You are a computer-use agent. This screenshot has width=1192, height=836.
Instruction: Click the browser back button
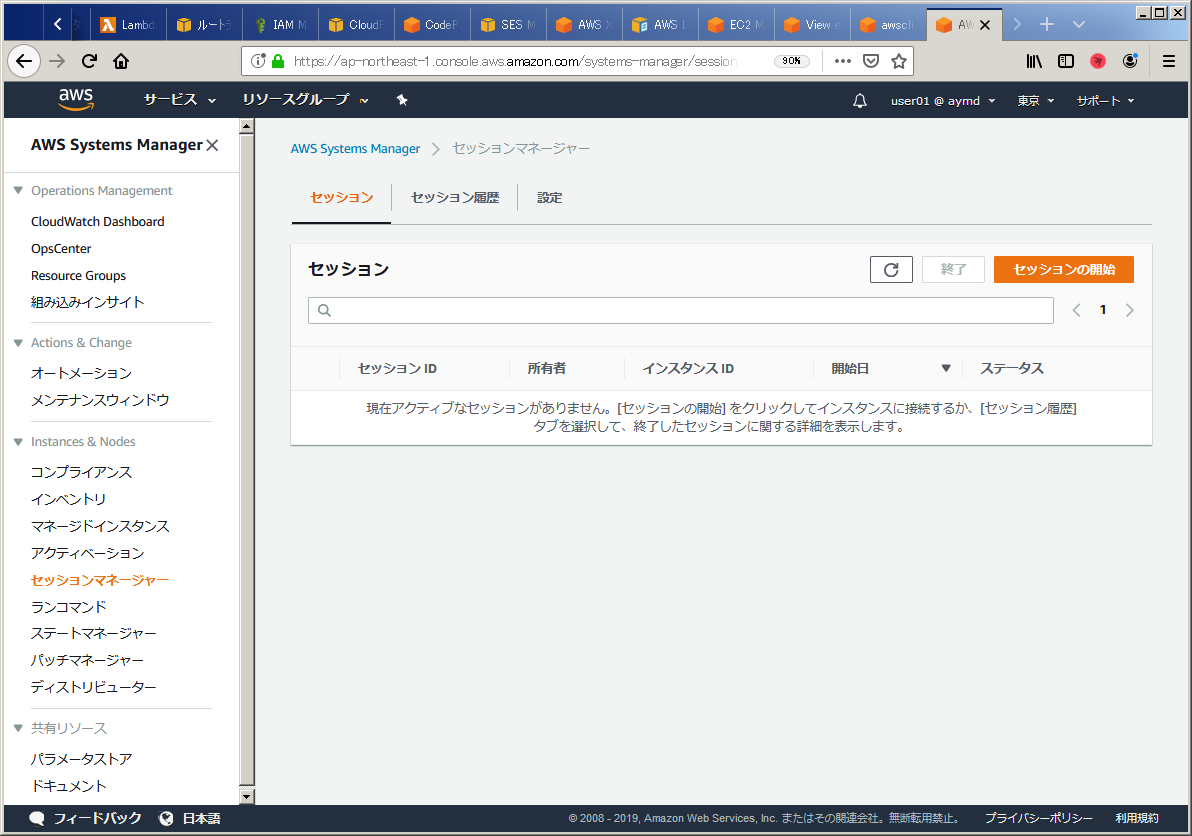click(x=24, y=62)
